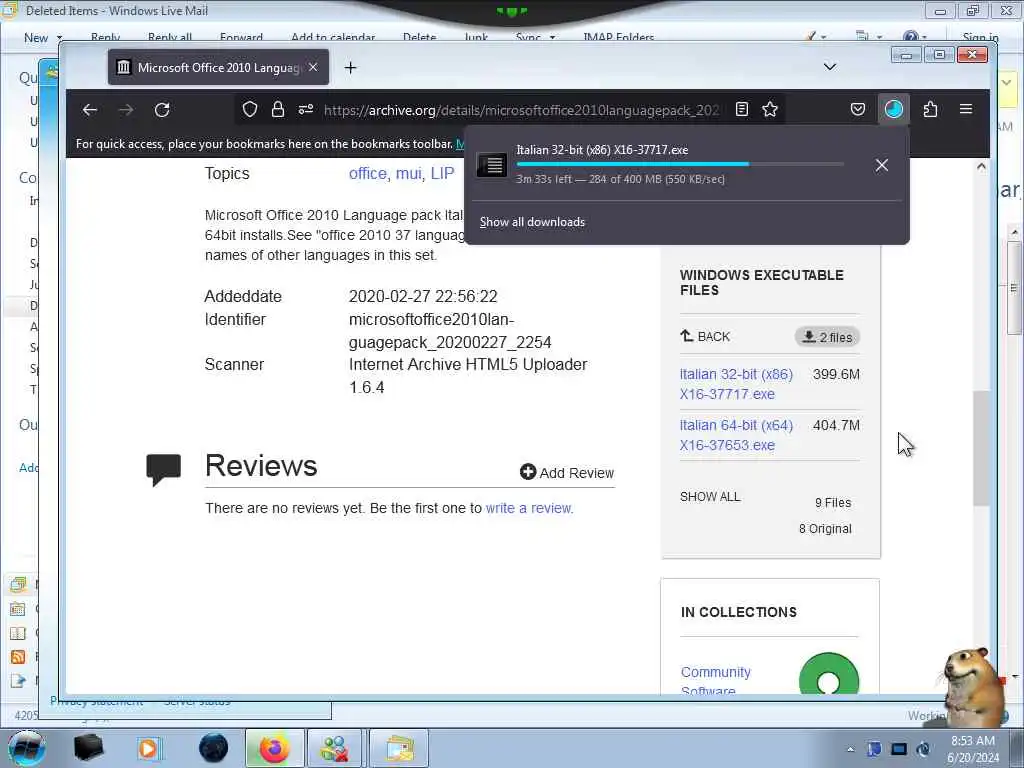Select the Addeddate value 2020-02-27 22:56:22
This screenshot has height=768, width=1024.
[423, 296]
